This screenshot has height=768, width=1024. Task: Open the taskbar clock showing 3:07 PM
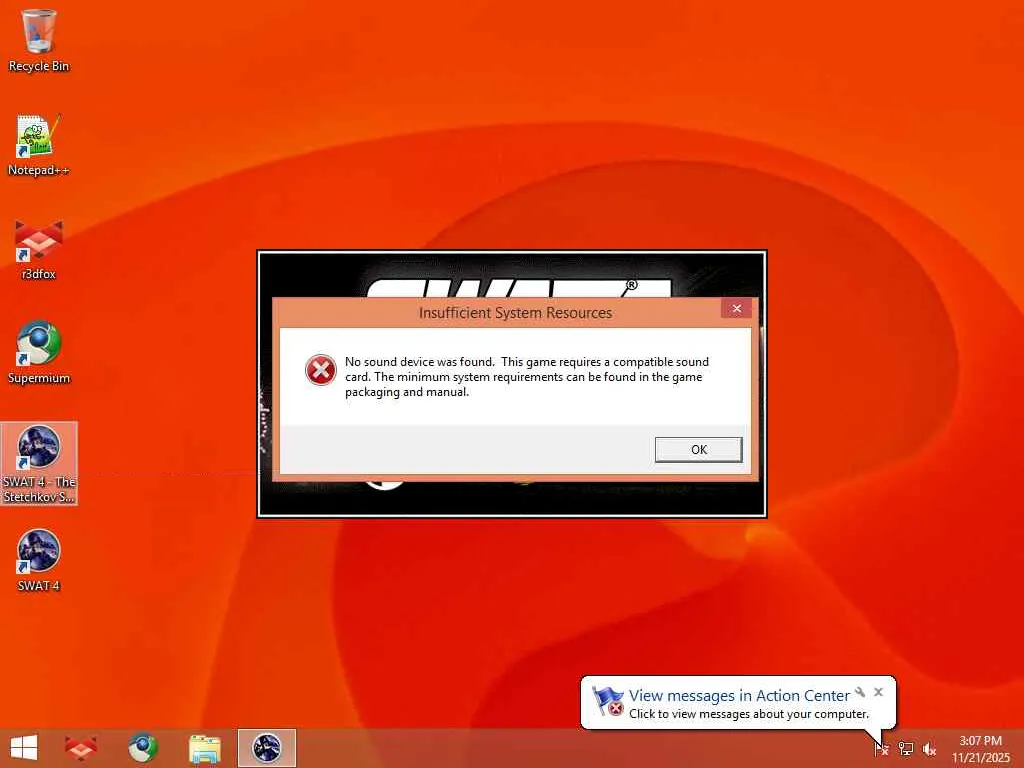(x=980, y=748)
